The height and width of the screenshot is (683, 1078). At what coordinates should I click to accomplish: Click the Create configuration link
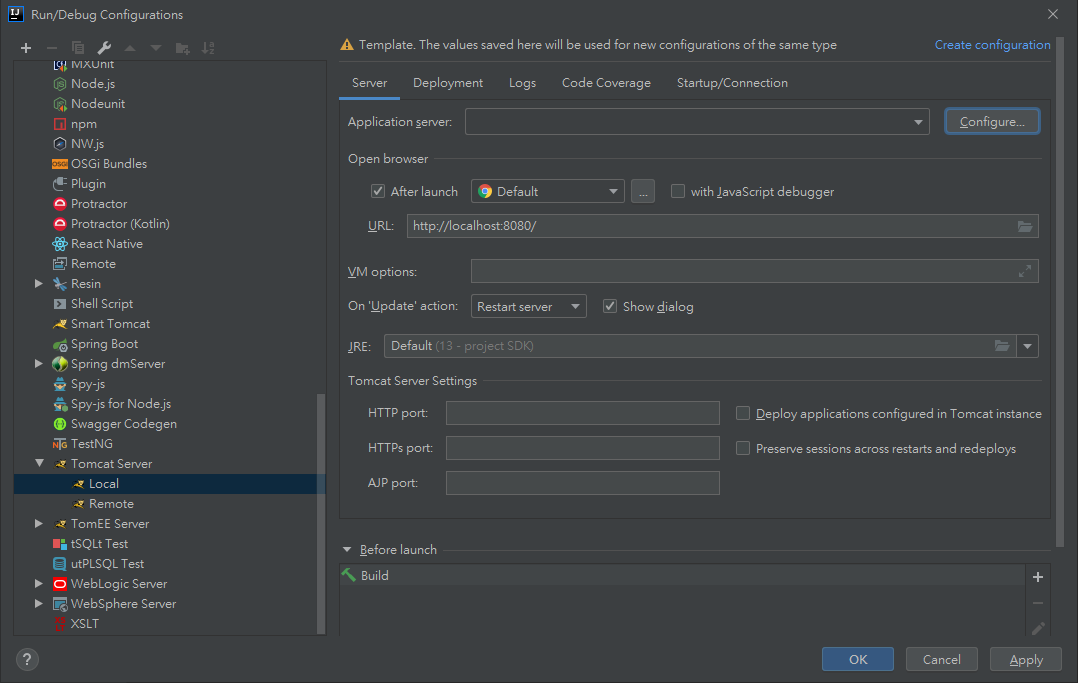(992, 45)
